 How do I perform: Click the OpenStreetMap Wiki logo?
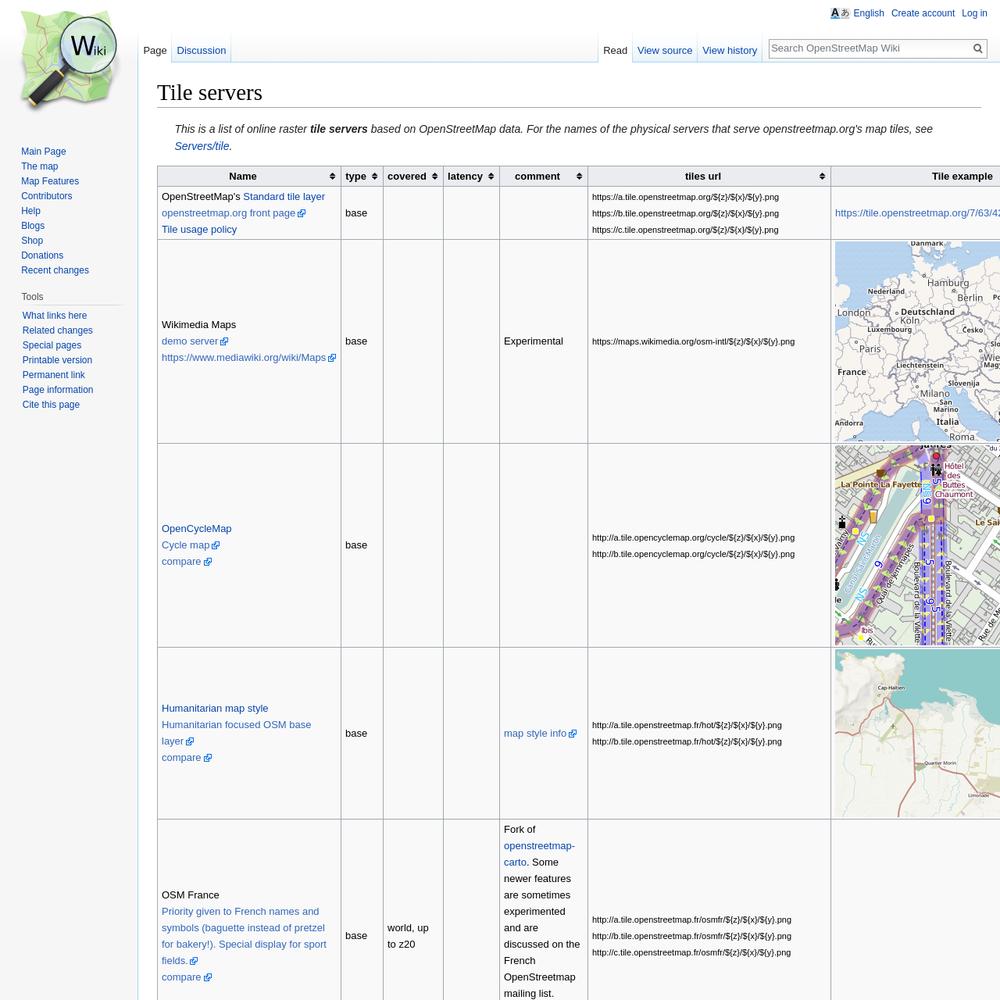(69, 59)
